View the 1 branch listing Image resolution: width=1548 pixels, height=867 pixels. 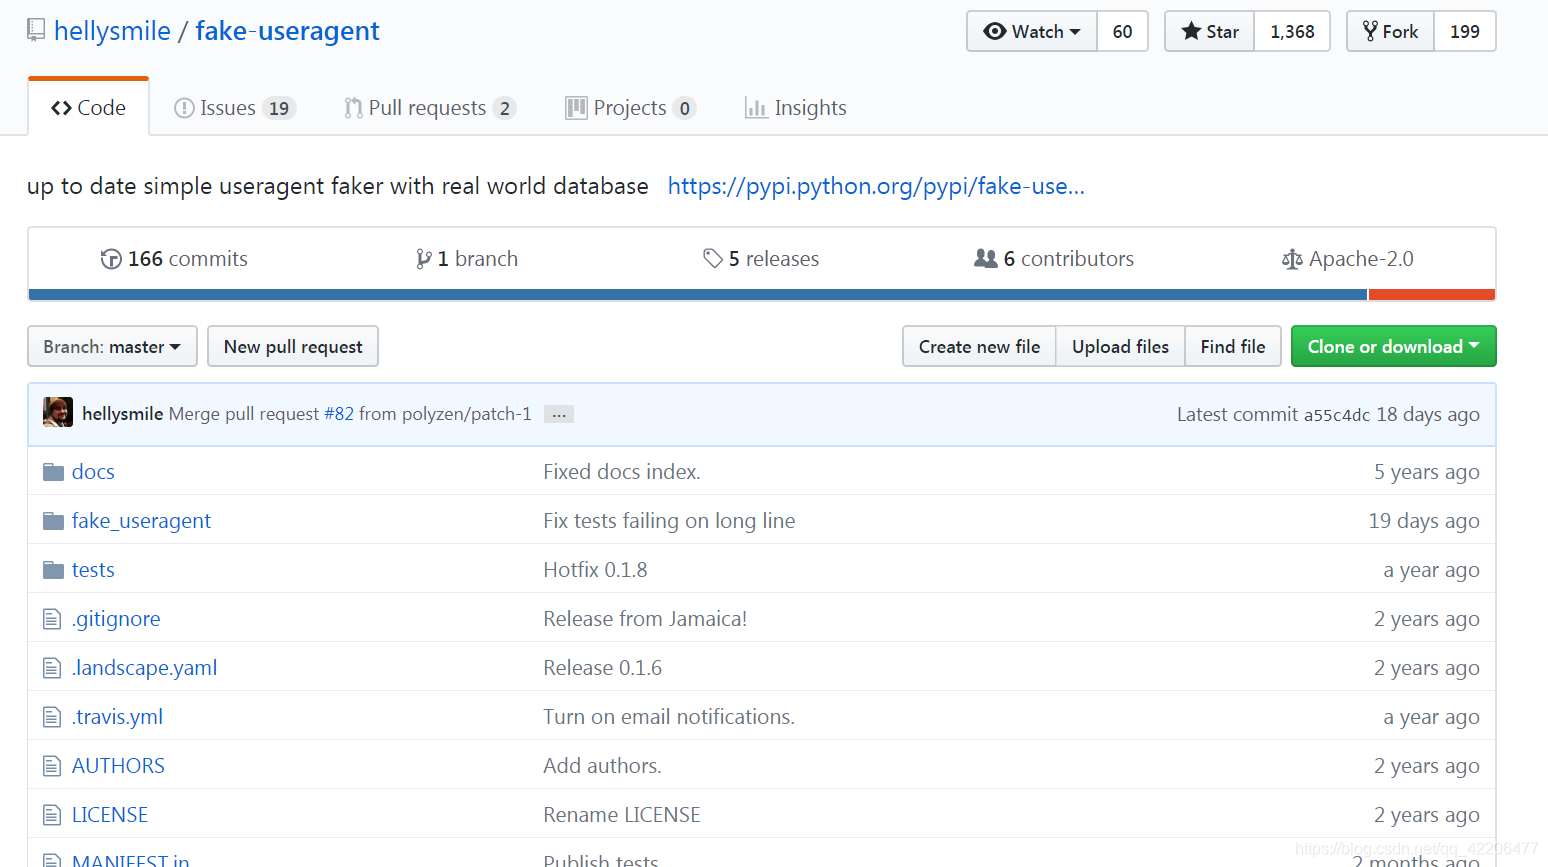[x=467, y=259]
